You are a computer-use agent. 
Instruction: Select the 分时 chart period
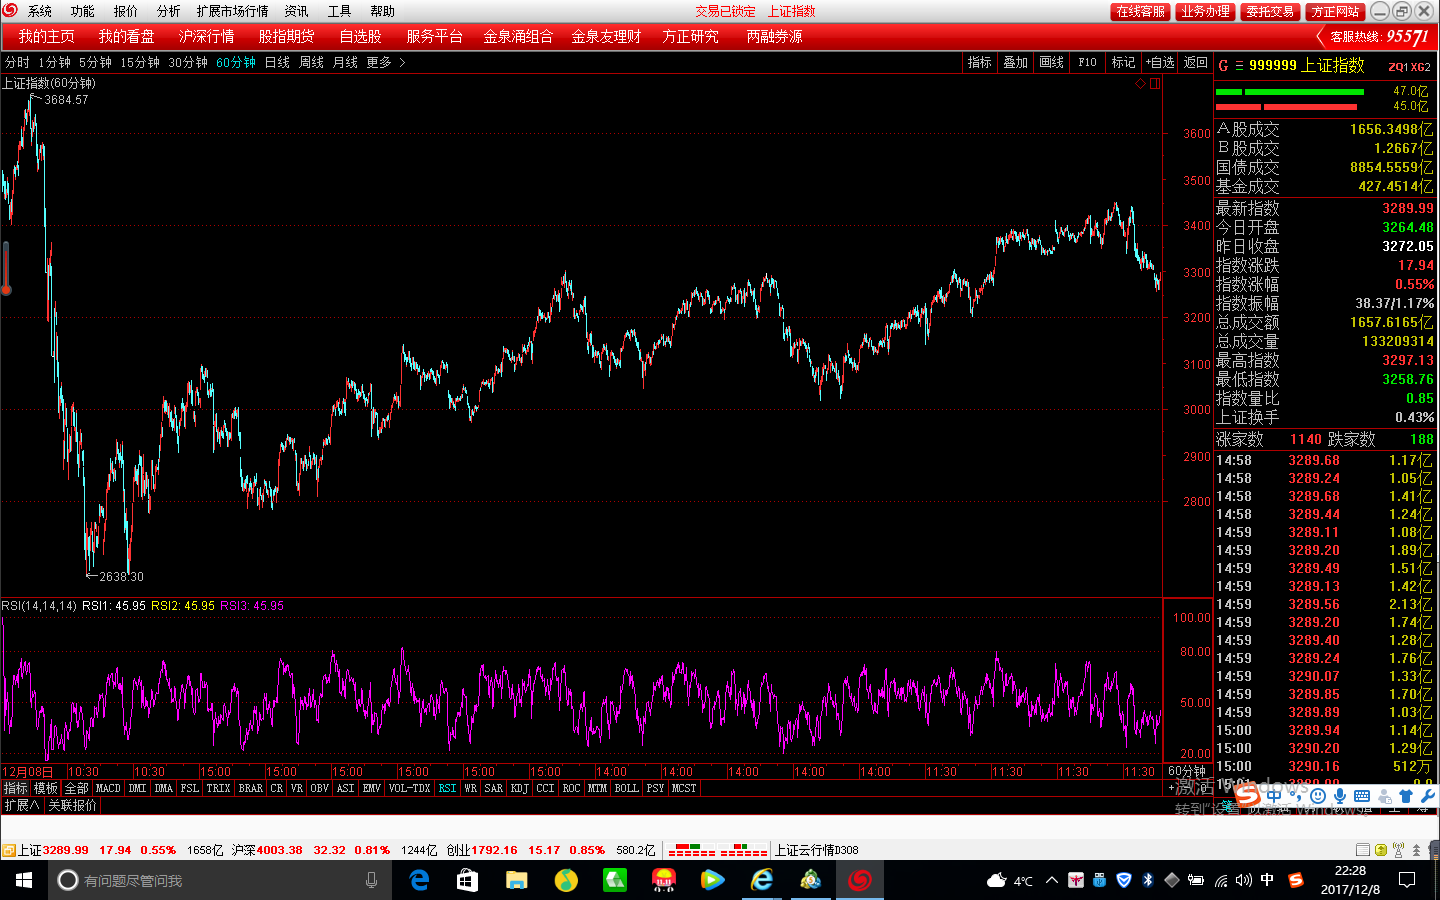pyautogui.click(x=17, y=62)
